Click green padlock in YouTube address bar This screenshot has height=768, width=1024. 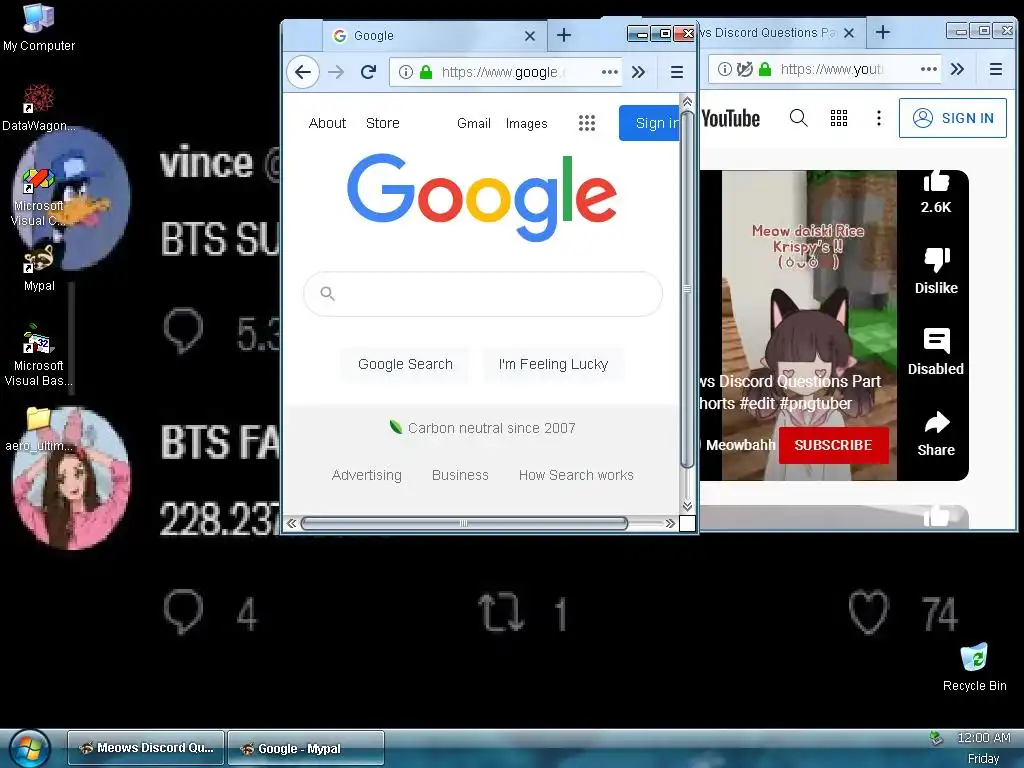tap(765, 69)
